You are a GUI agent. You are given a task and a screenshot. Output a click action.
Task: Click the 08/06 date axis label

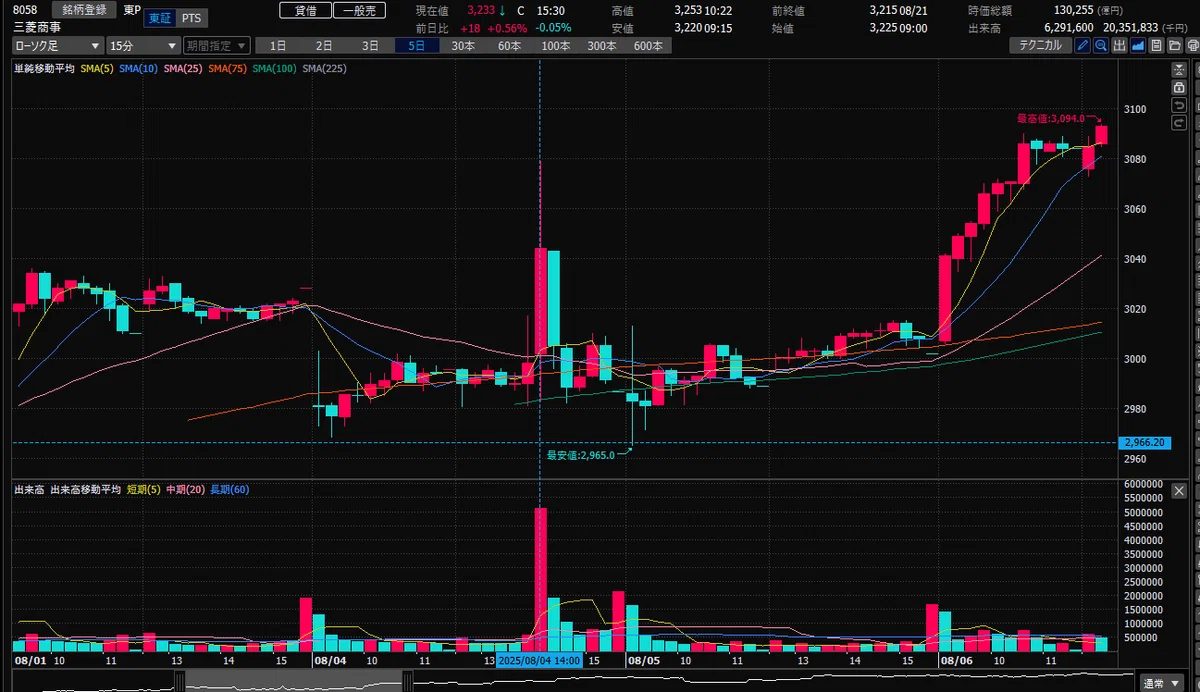pyautogui.click(x=955, y=661)
